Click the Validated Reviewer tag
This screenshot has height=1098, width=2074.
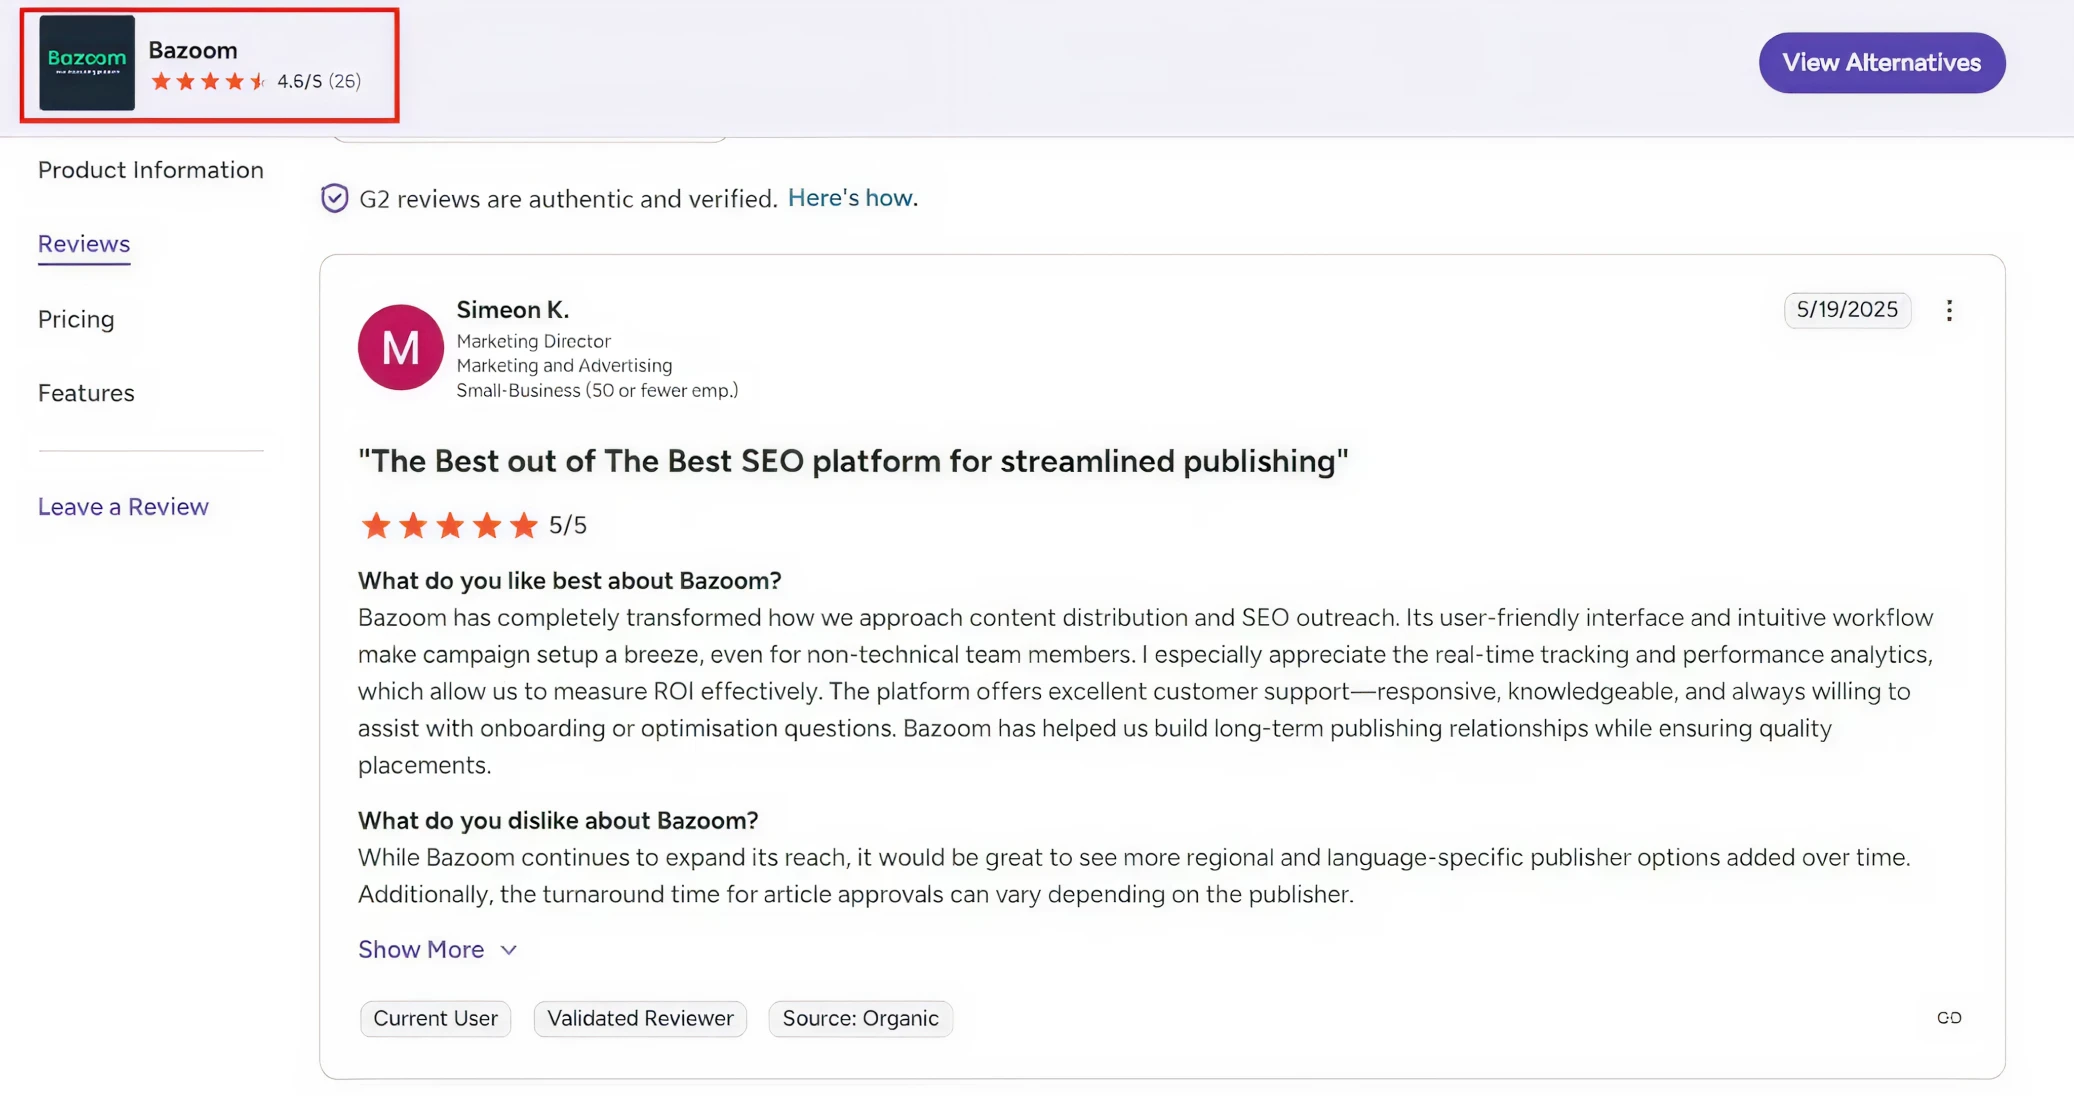pyautogui.click(x=640, y=1018)
